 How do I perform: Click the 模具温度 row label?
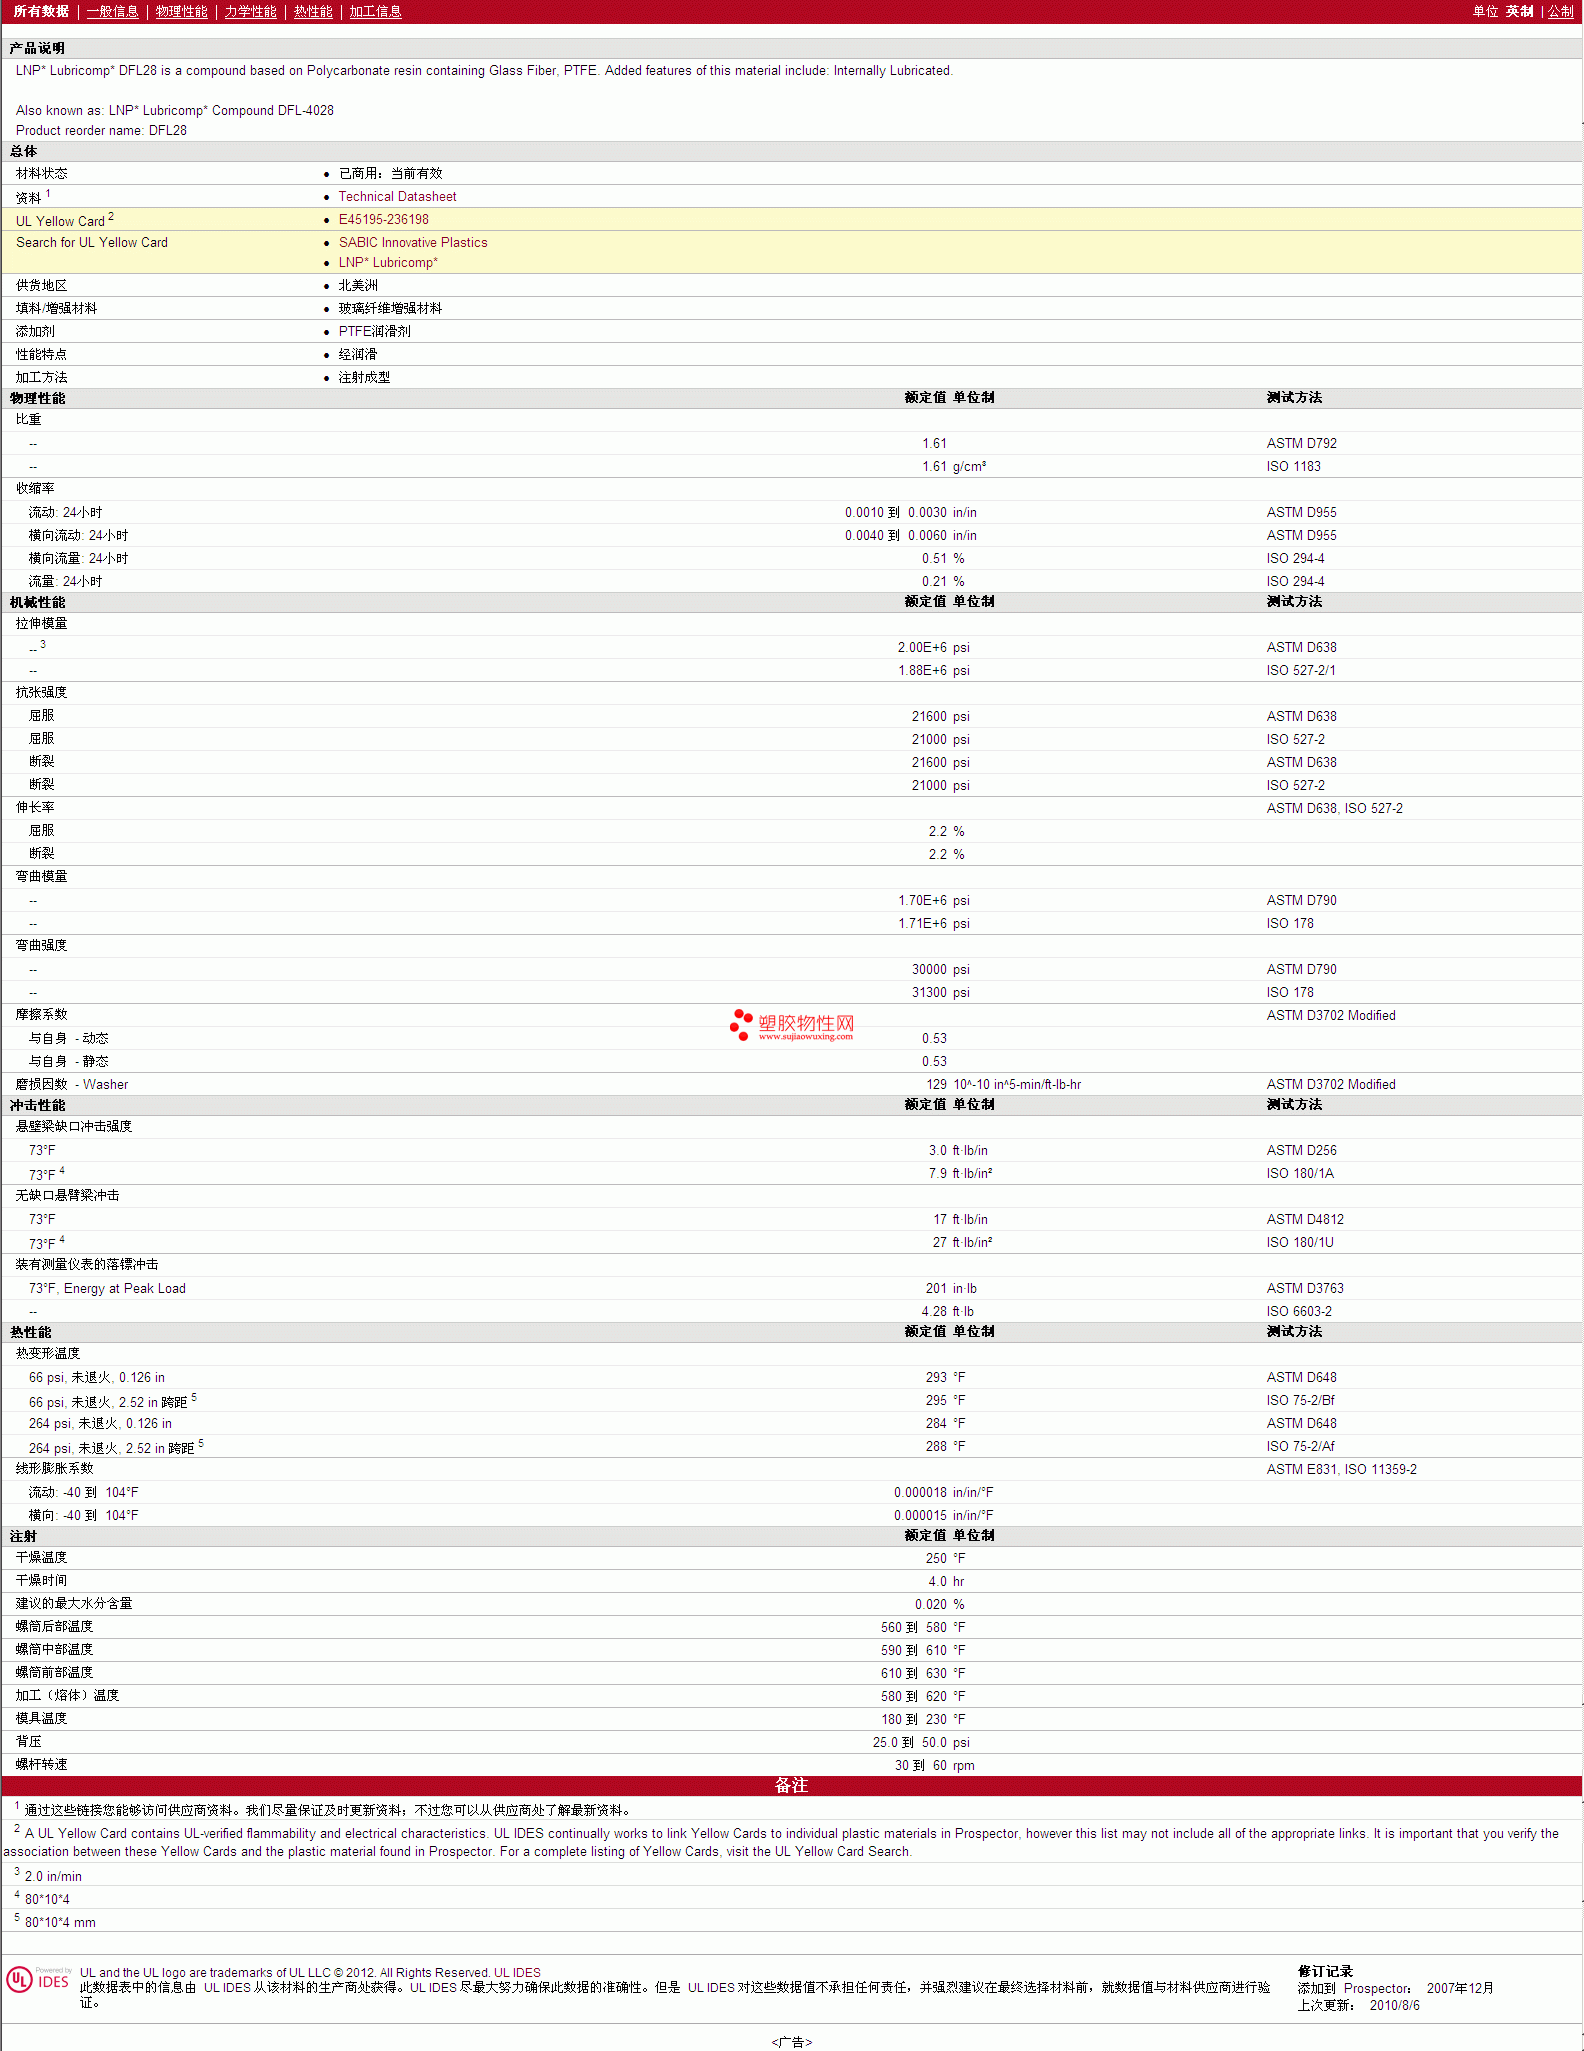point(42,1719)
